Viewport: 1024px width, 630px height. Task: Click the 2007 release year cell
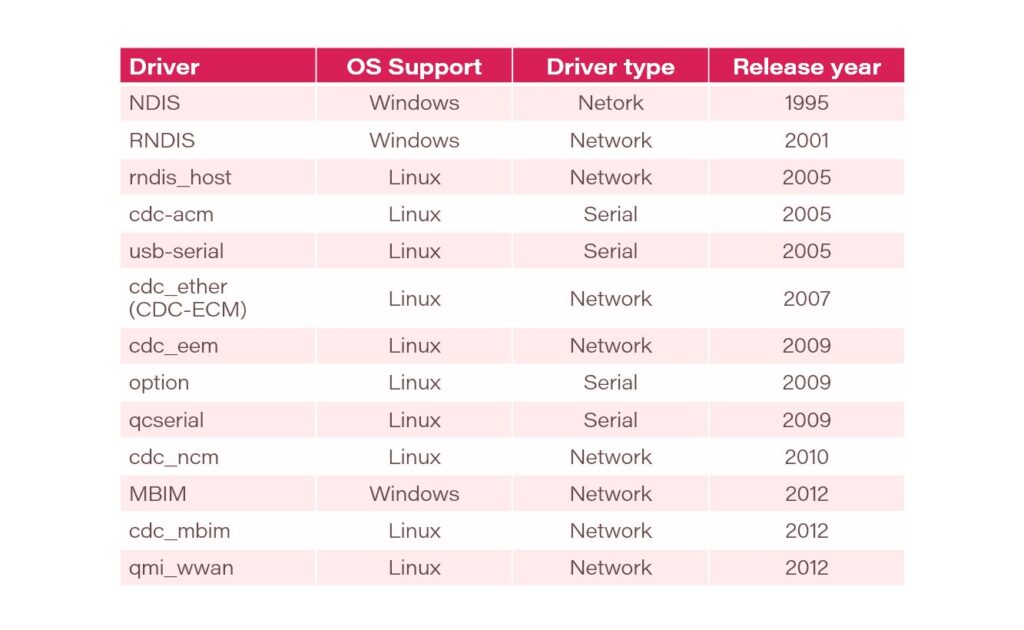[x=806, y=298]
